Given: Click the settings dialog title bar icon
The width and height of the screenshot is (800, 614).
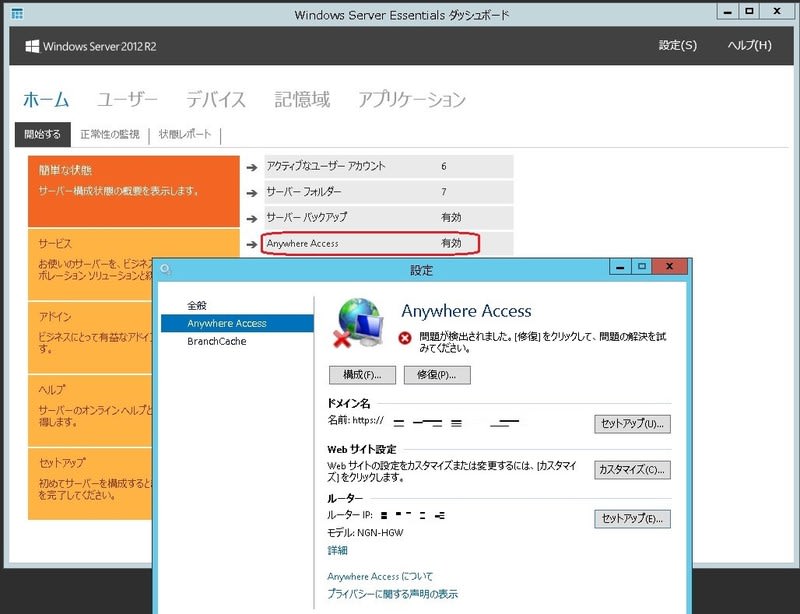Looking at the screenshot, I should [x=165, y=269].
